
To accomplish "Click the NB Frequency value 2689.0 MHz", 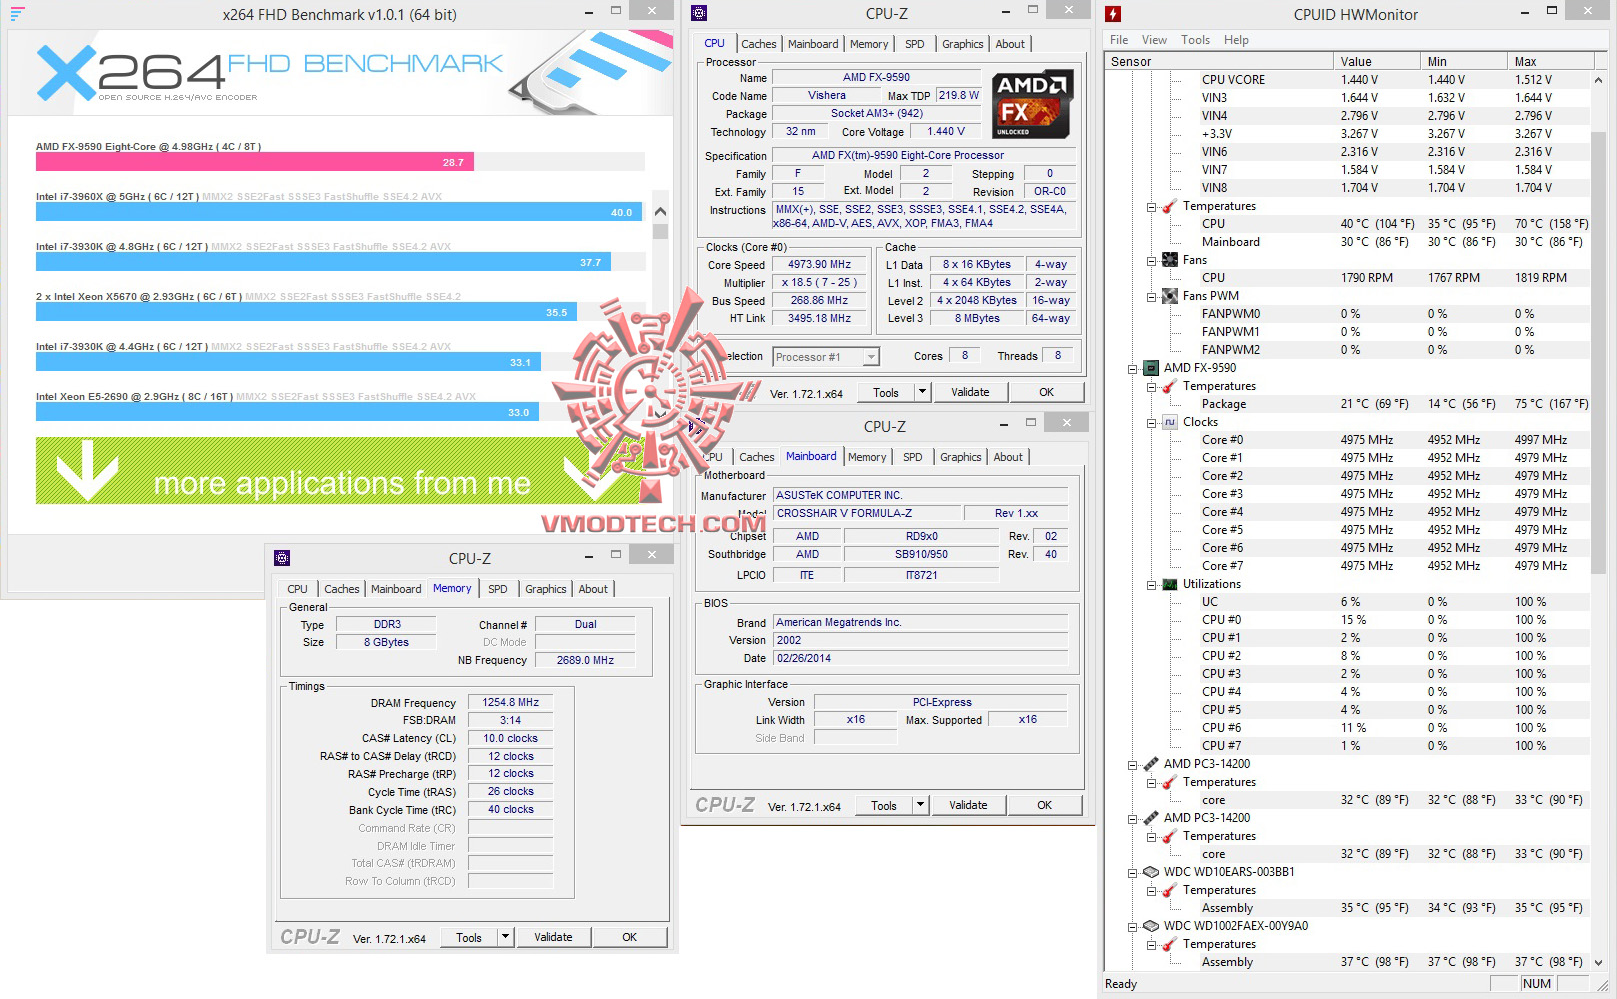I will (586, 660).
